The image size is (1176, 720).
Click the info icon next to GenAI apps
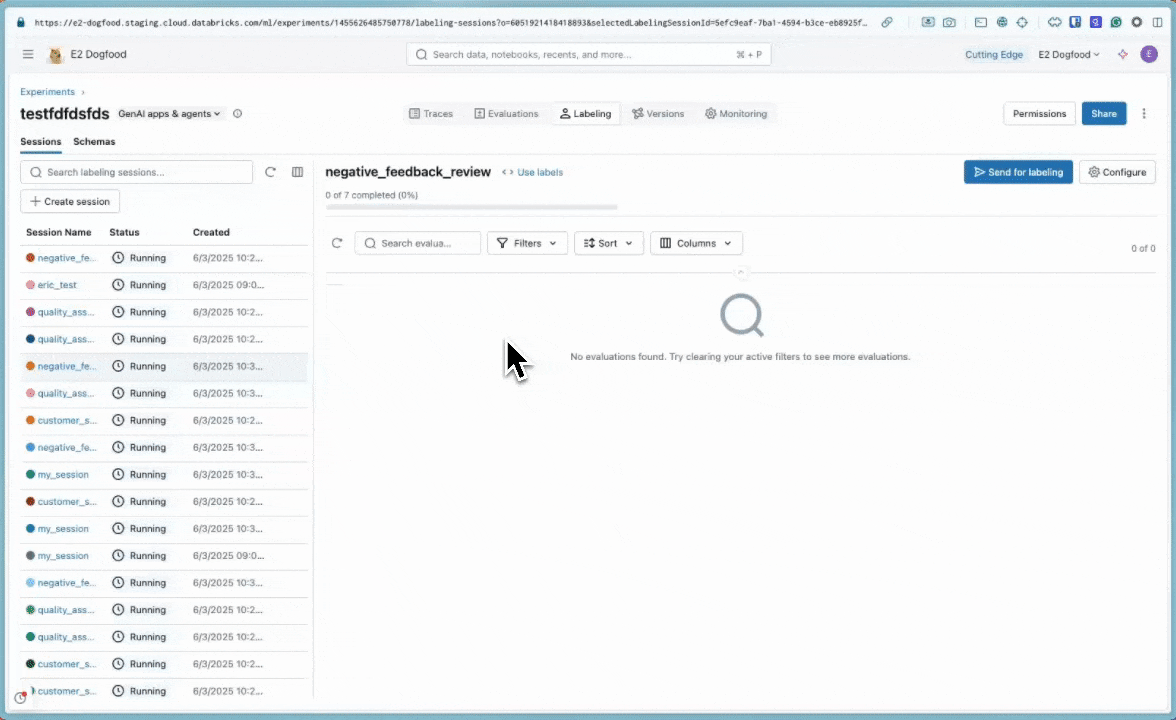(x=237, y=114)
